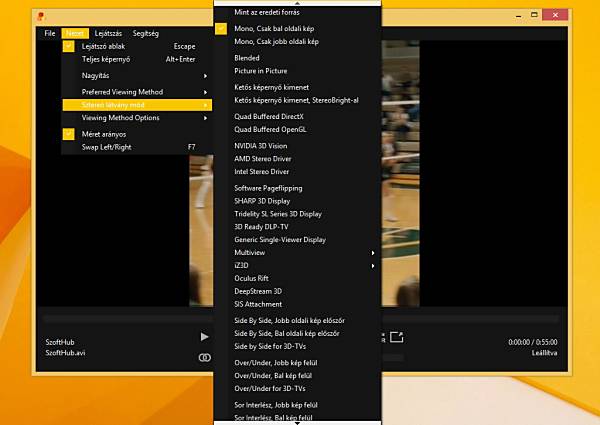The height and width of the screenshot is (425, 600).
Task: Toggle the Lejátszó ablak checkbox
Action: (68, 46)
